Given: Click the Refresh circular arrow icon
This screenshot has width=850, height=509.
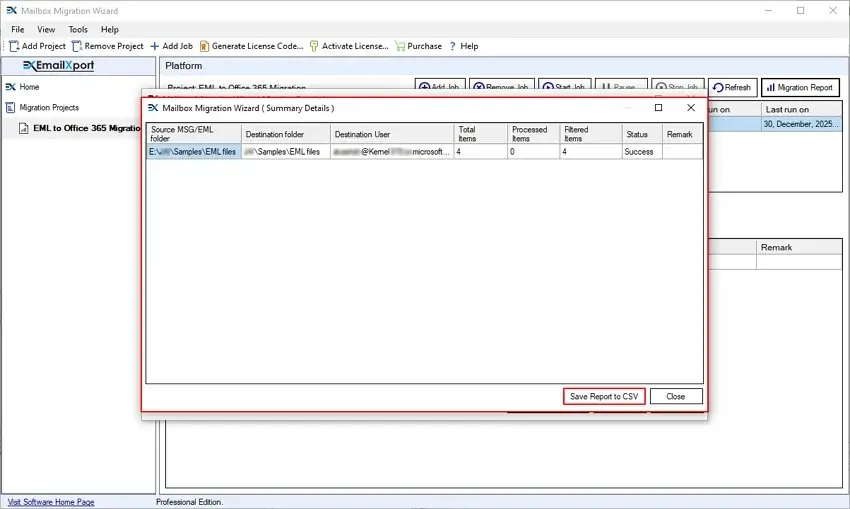Looking at the screenshot, I should 718,87.
